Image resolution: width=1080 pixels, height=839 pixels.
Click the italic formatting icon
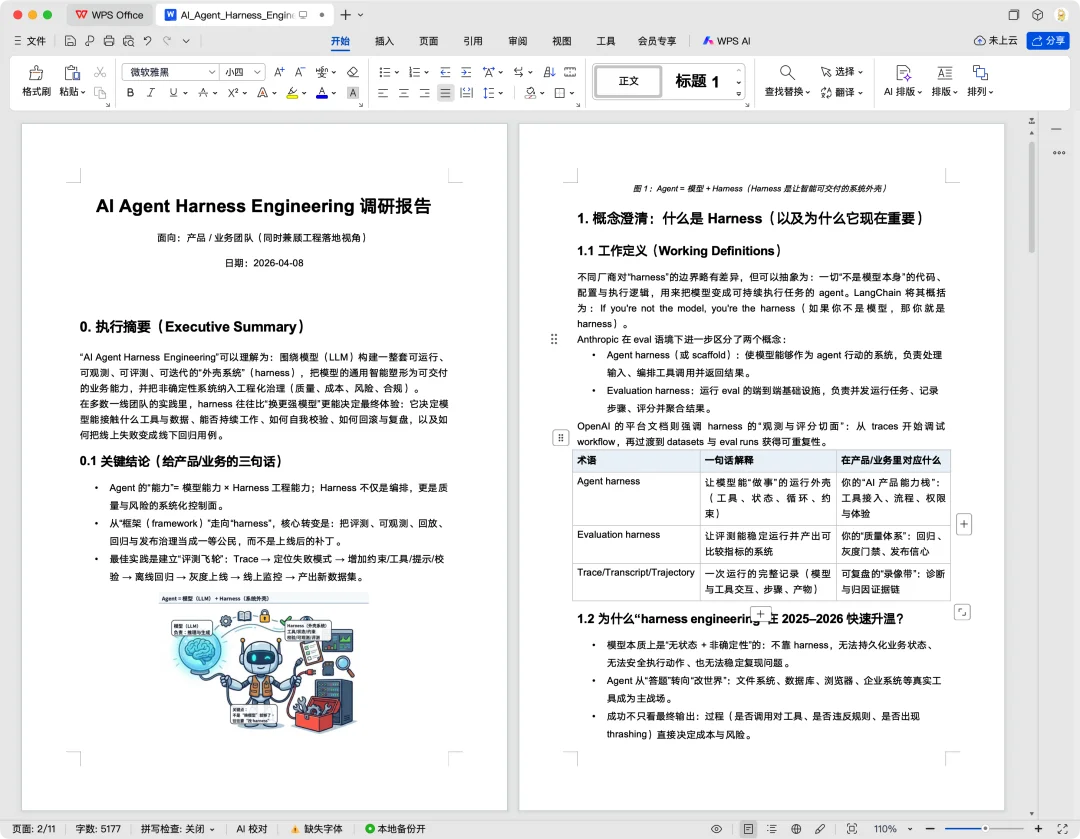click(x=150, y=92)
